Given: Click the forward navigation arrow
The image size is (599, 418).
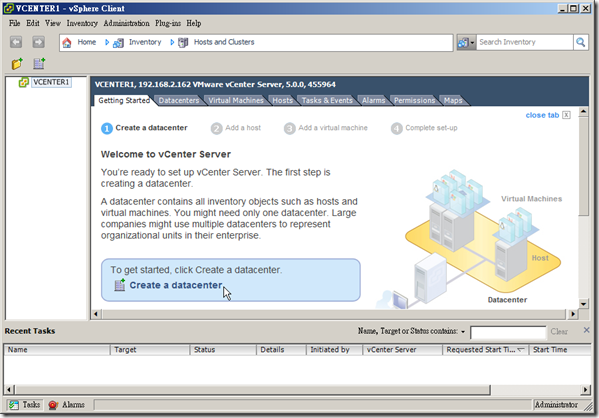Looking at the screenshot, I should tap(38, 42).
